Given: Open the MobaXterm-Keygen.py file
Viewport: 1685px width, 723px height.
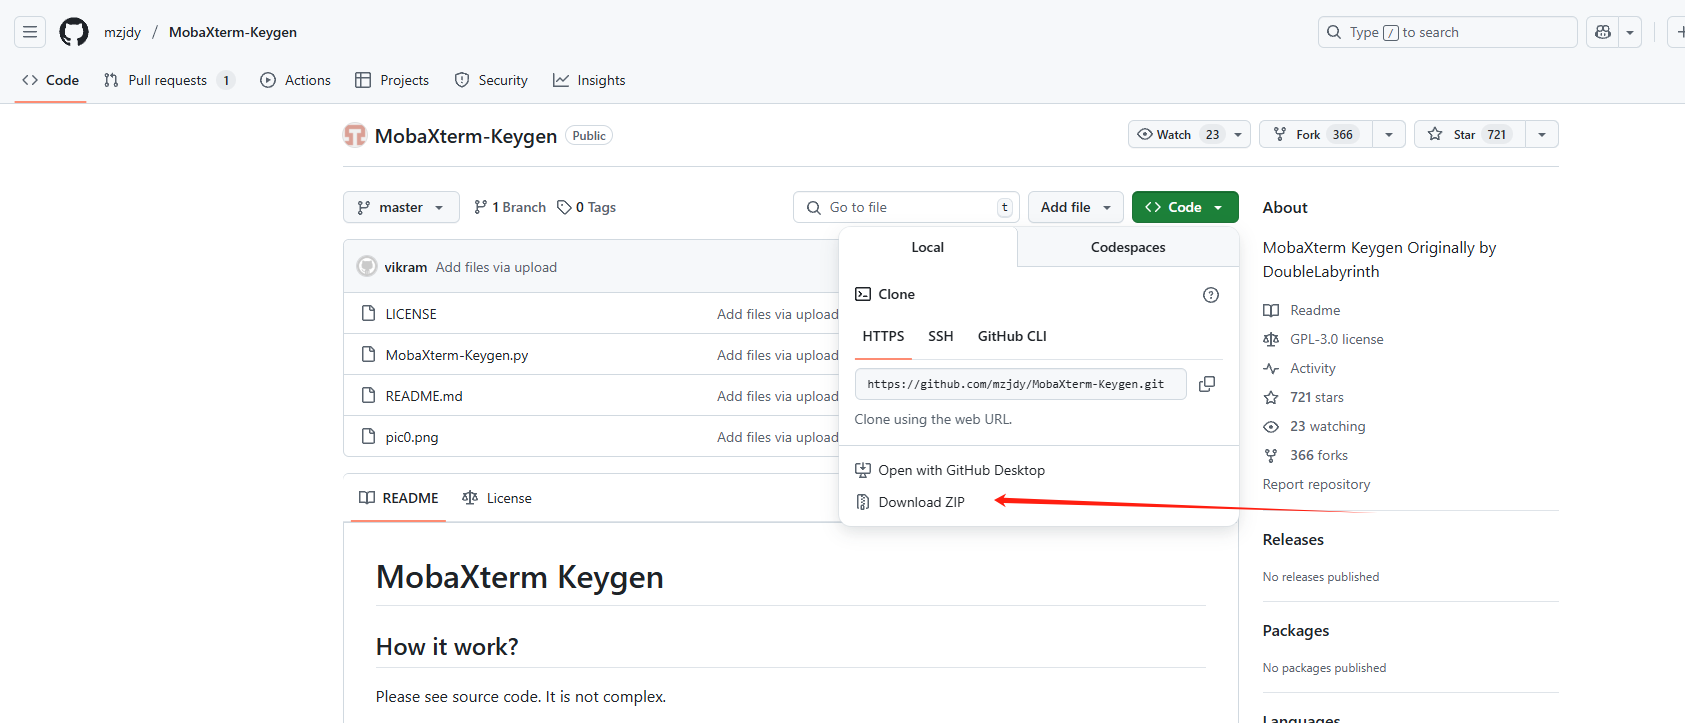Looking at the screenshot, I should point(457,355).
